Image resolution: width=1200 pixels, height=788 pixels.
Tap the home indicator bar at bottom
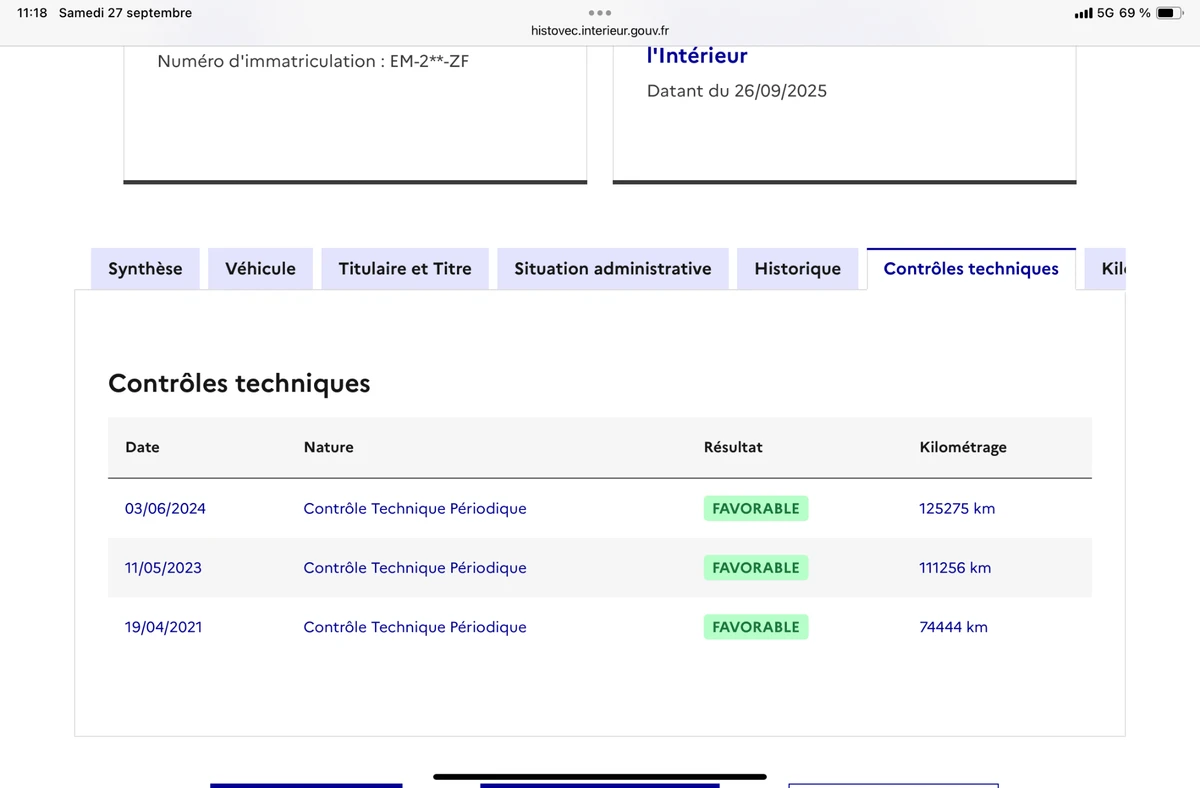click(600, 776)
